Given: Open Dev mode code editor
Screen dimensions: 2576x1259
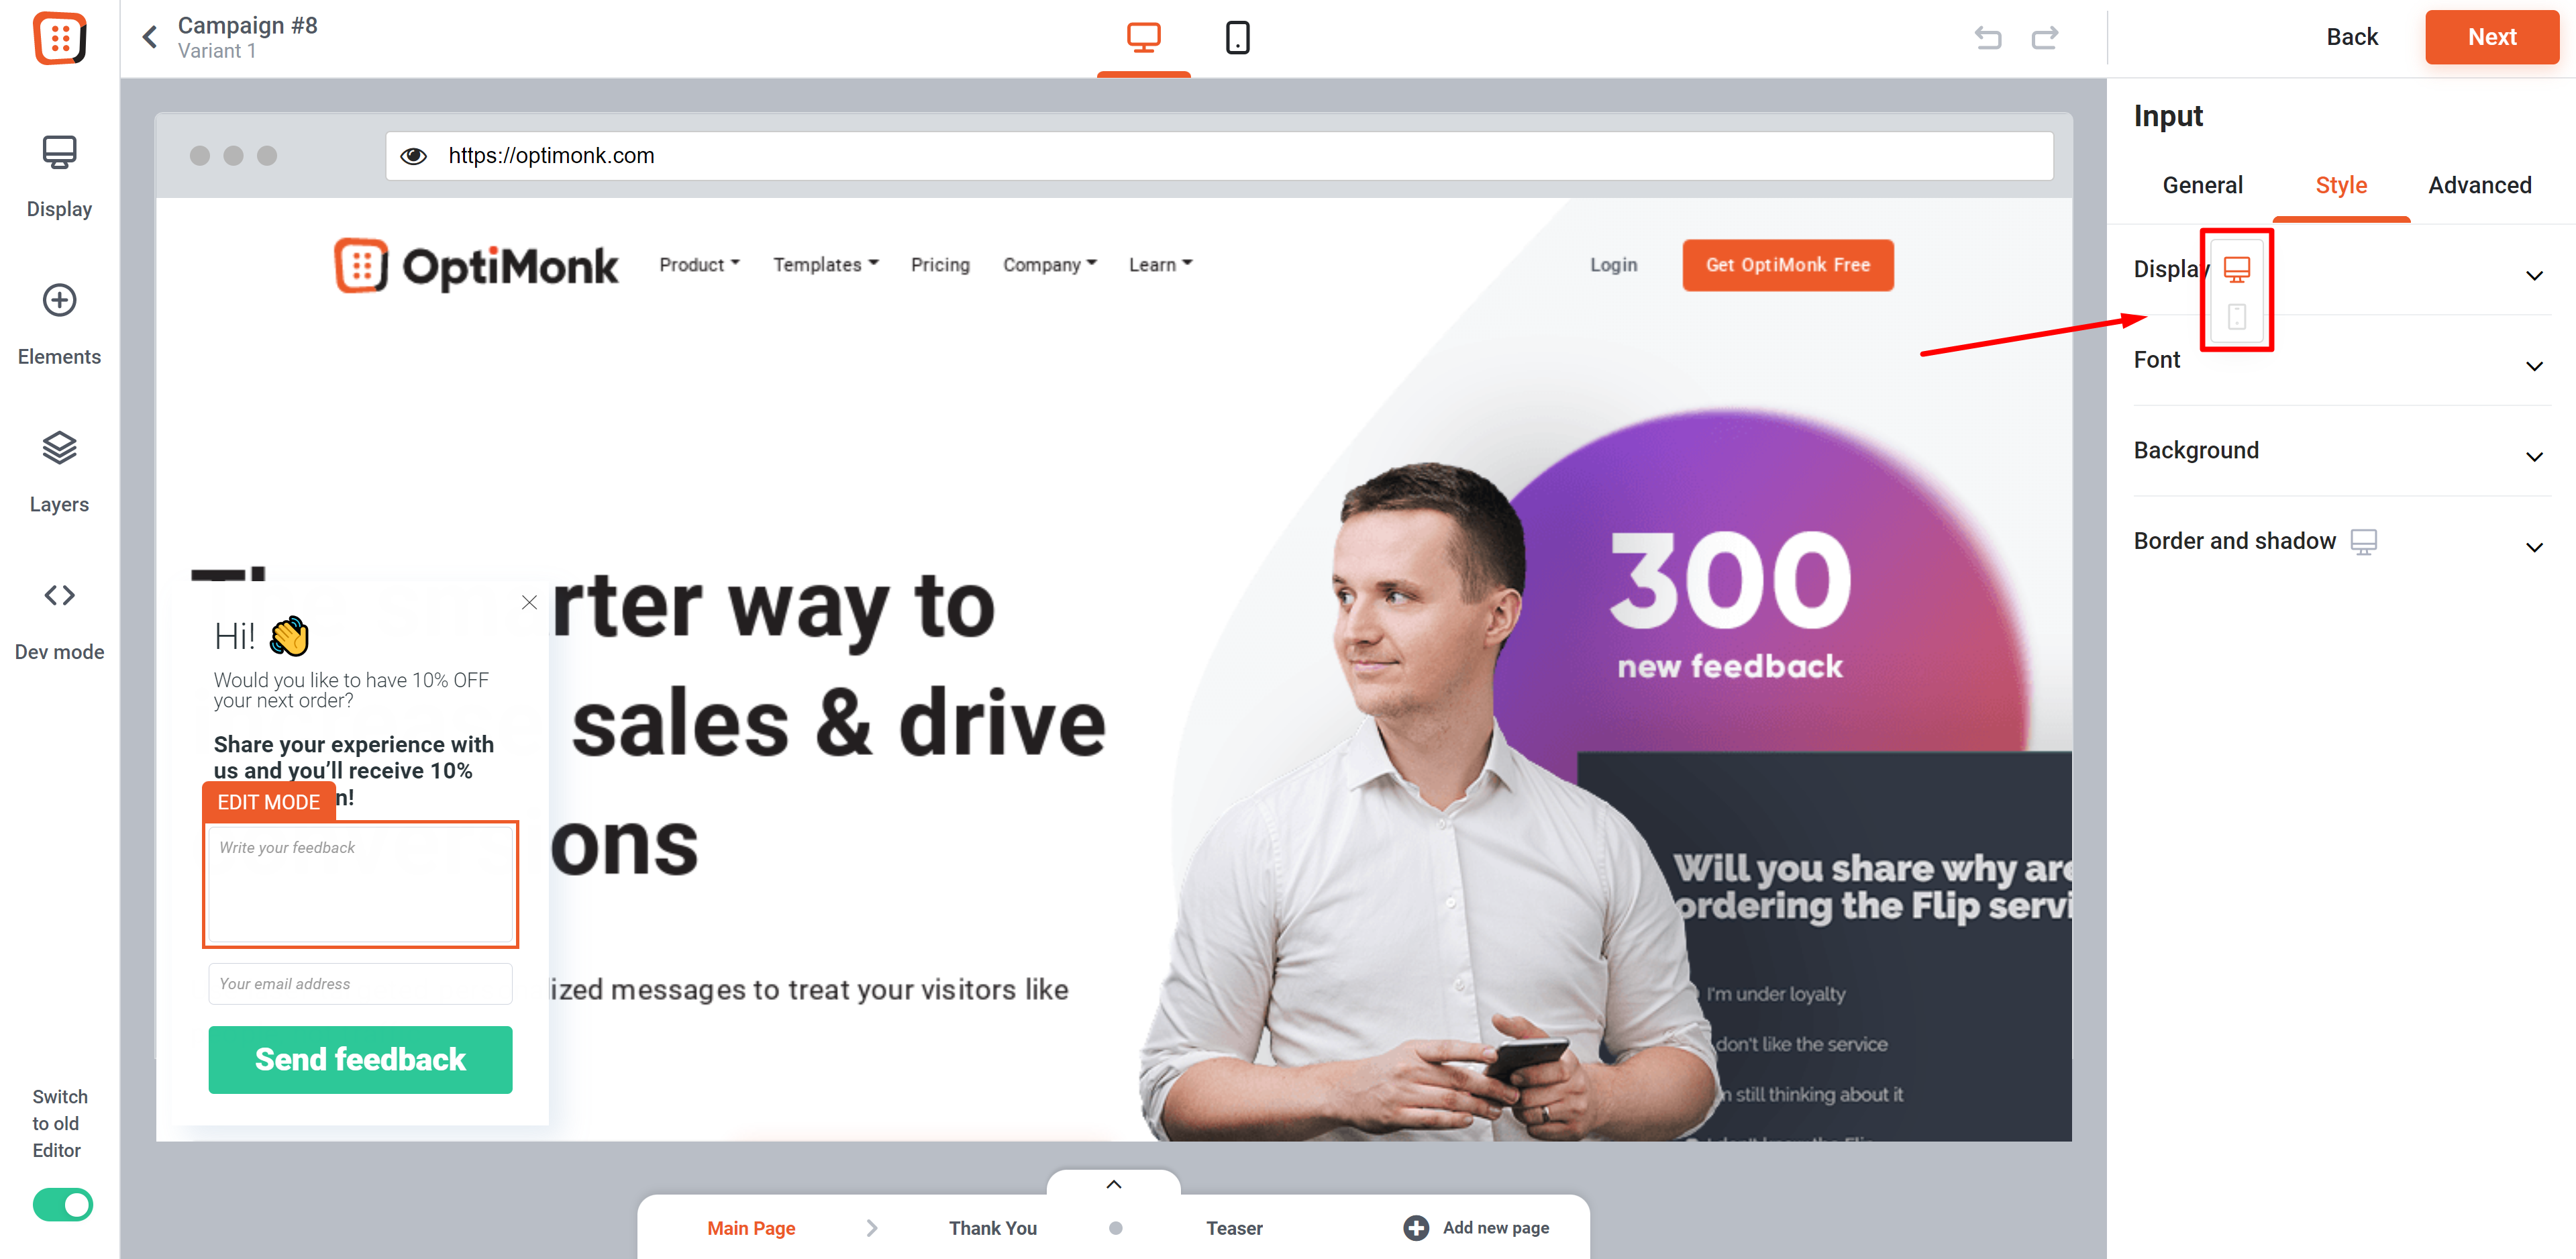Looking at the screenshot, I should (x=59, y=620).
